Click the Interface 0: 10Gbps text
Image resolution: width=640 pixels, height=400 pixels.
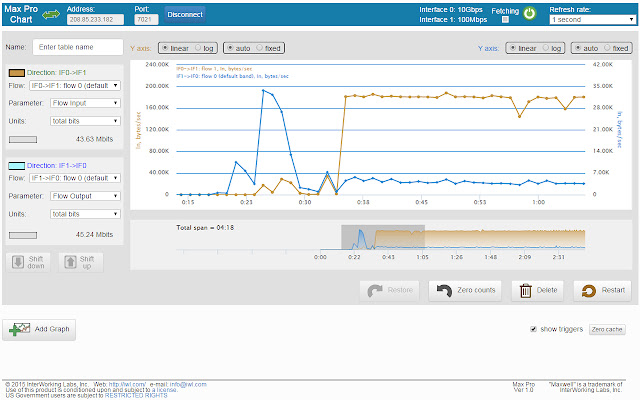pos(451,9)
